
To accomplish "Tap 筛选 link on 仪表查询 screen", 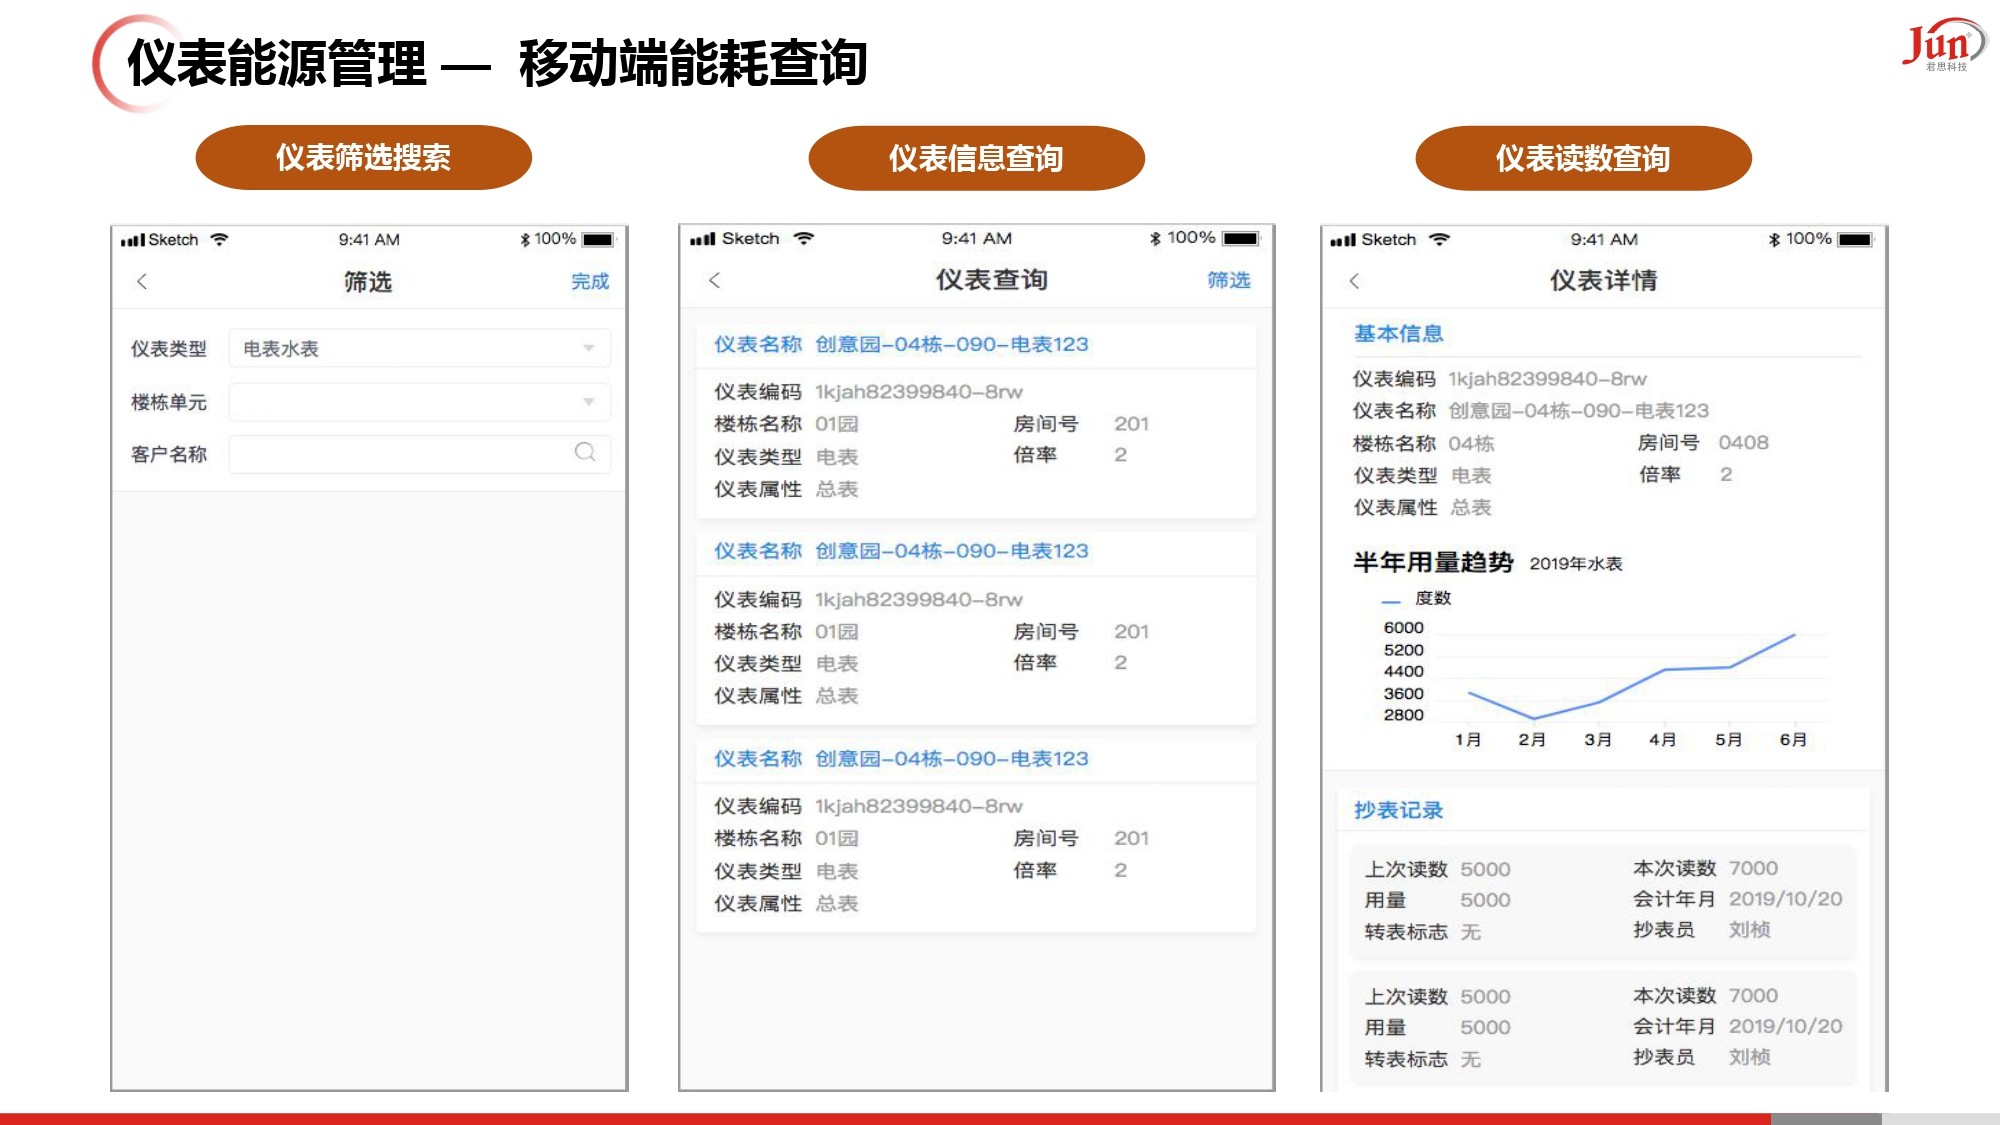I will (1228, 280).
